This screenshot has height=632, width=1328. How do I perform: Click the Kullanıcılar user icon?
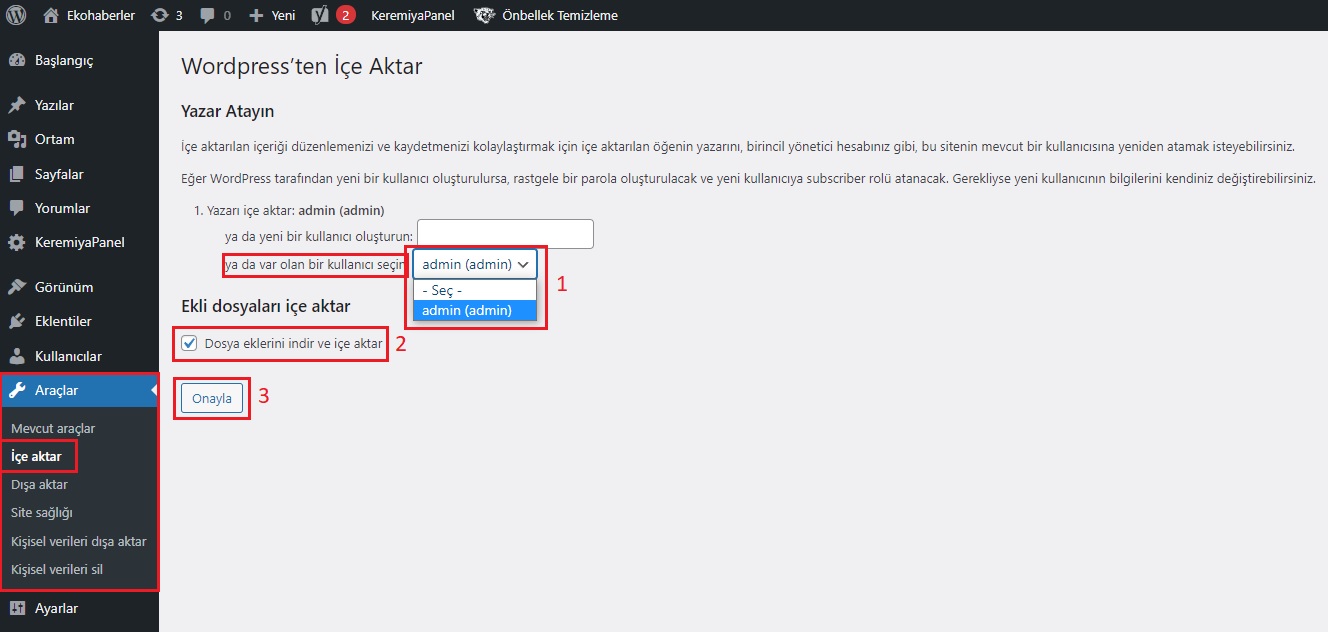(16, 356)
